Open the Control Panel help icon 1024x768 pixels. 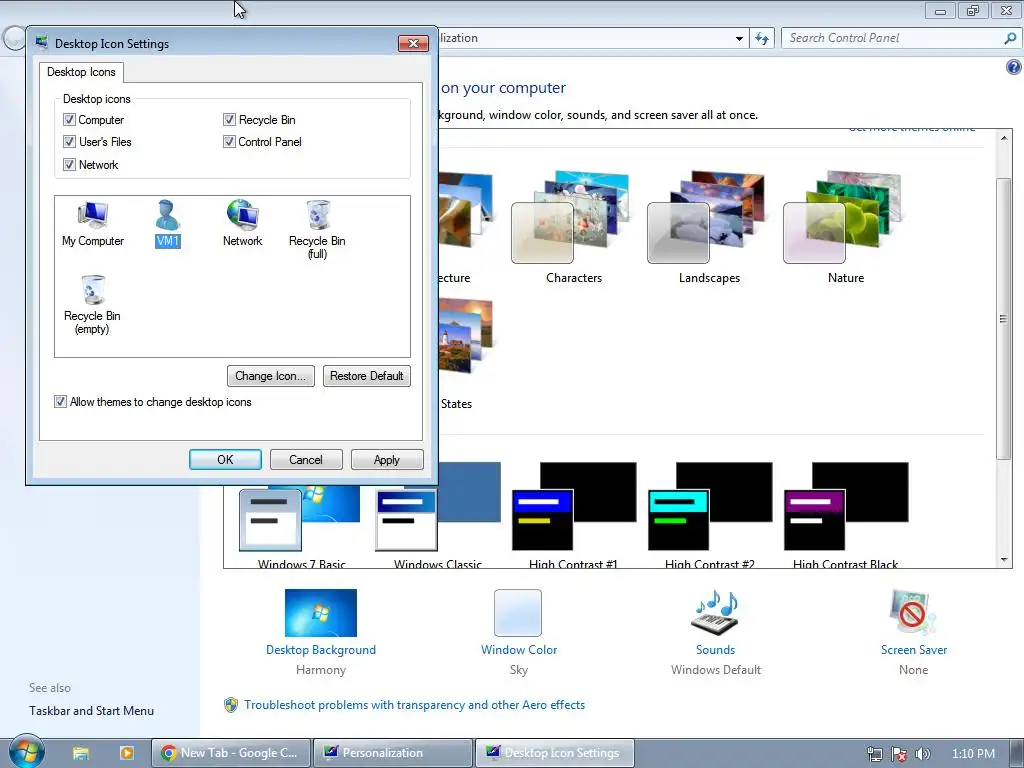1014,67
